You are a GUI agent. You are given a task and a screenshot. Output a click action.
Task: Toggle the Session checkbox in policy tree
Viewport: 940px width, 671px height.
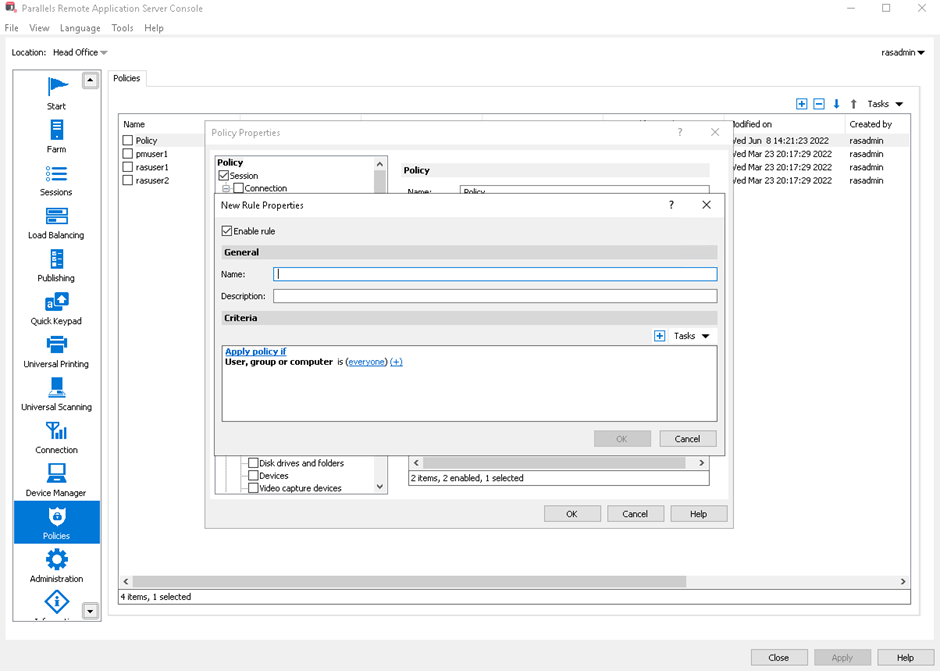(x=224, y=176)
